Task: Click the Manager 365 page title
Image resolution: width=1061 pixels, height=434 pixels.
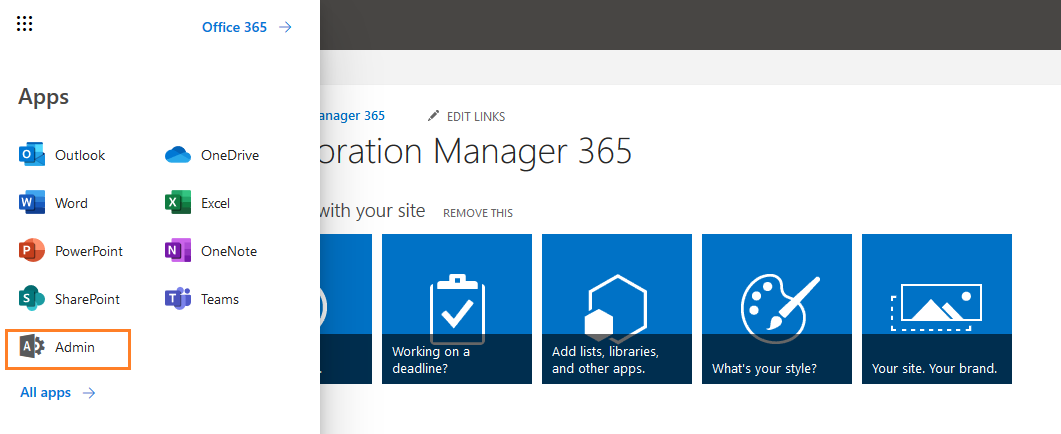Action: (x=476, y=150)
